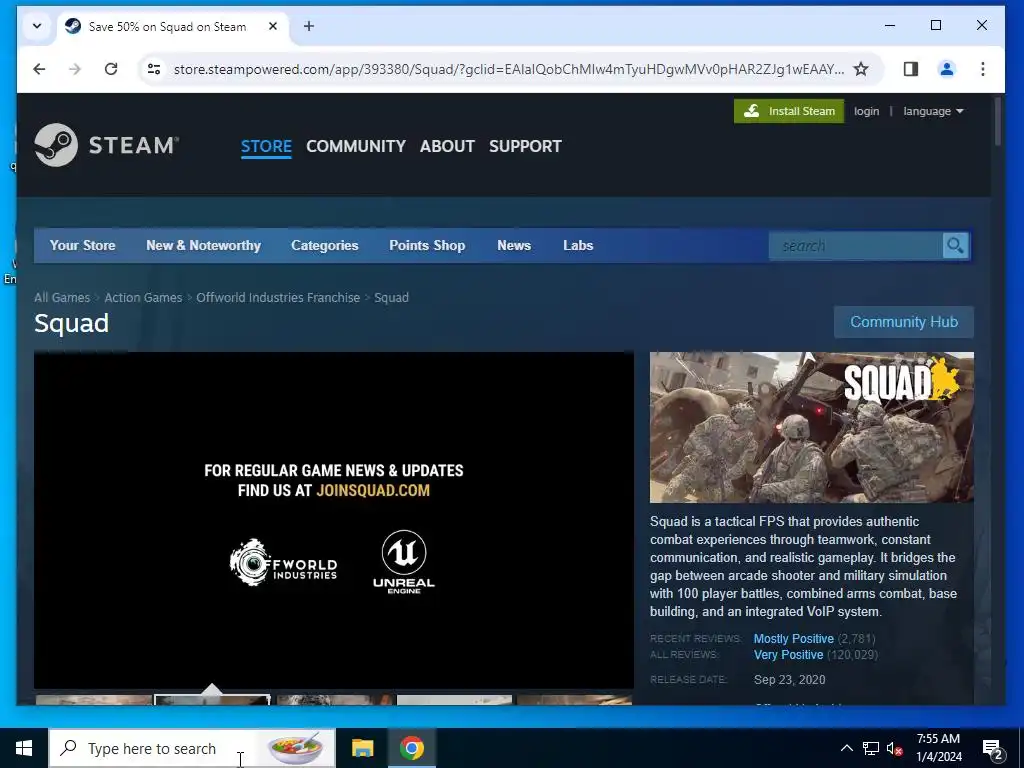Open the Mostly Positive recent reviews link
1024x768 pixels.
pos(793,639)
